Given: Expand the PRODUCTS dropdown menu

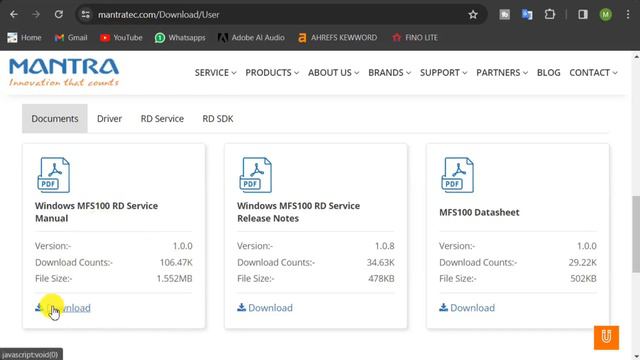Looking at the screenshot, I should point(272,73).
